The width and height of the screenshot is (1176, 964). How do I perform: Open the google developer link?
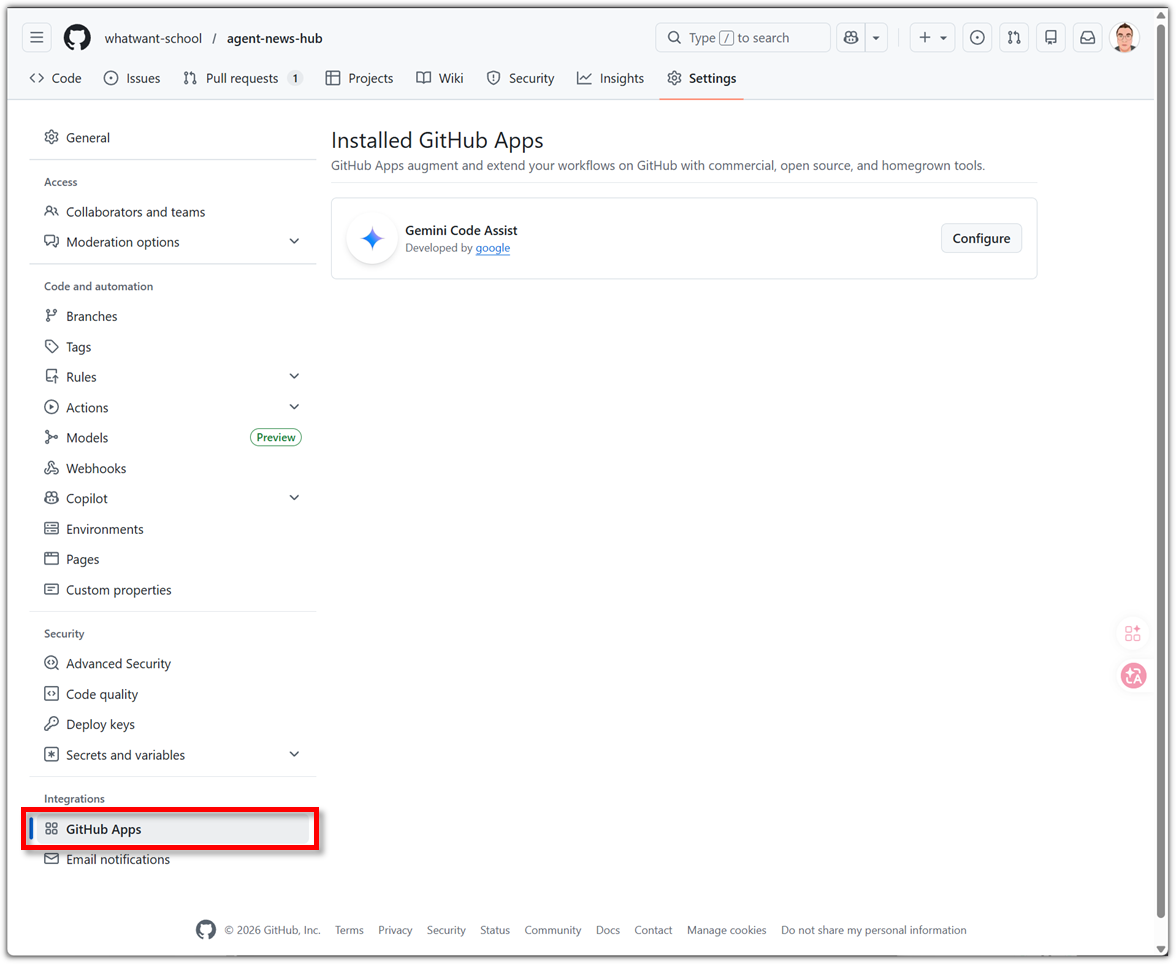click(493, 248)
